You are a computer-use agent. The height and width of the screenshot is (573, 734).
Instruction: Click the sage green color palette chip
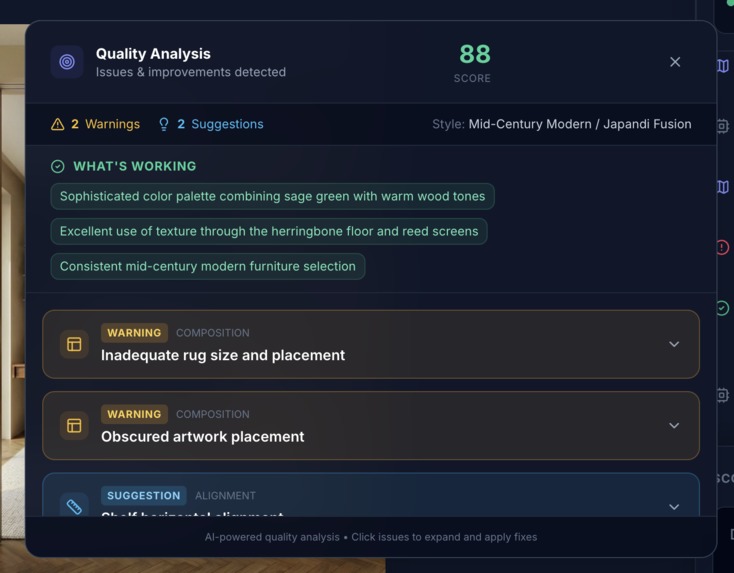[272, 196]
